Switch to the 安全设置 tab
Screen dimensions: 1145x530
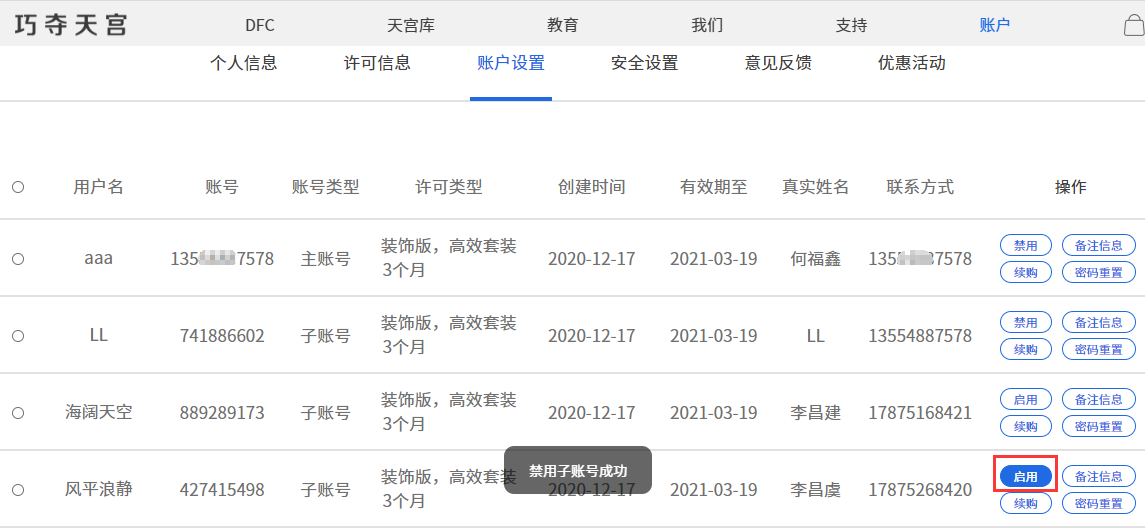click(x=644, y=64)
